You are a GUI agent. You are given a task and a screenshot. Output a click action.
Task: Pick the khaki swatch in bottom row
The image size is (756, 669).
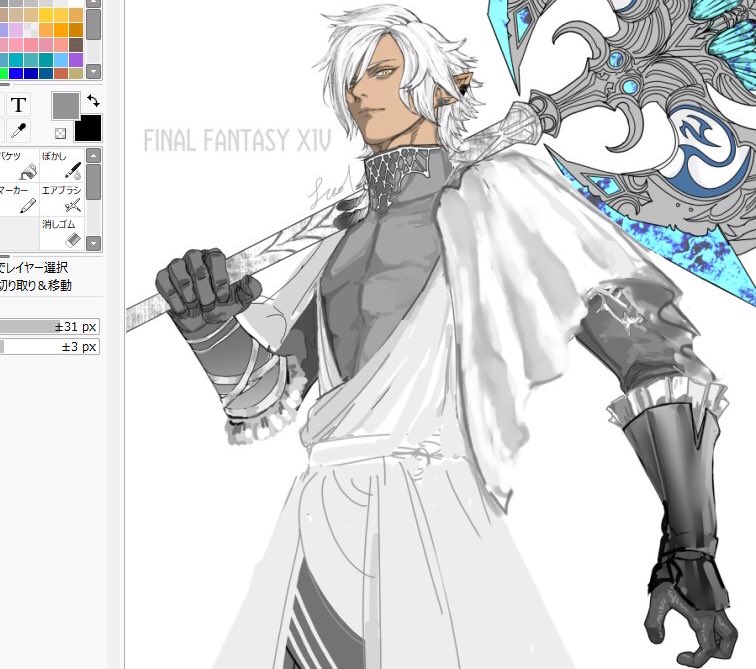tap(76, 73)
